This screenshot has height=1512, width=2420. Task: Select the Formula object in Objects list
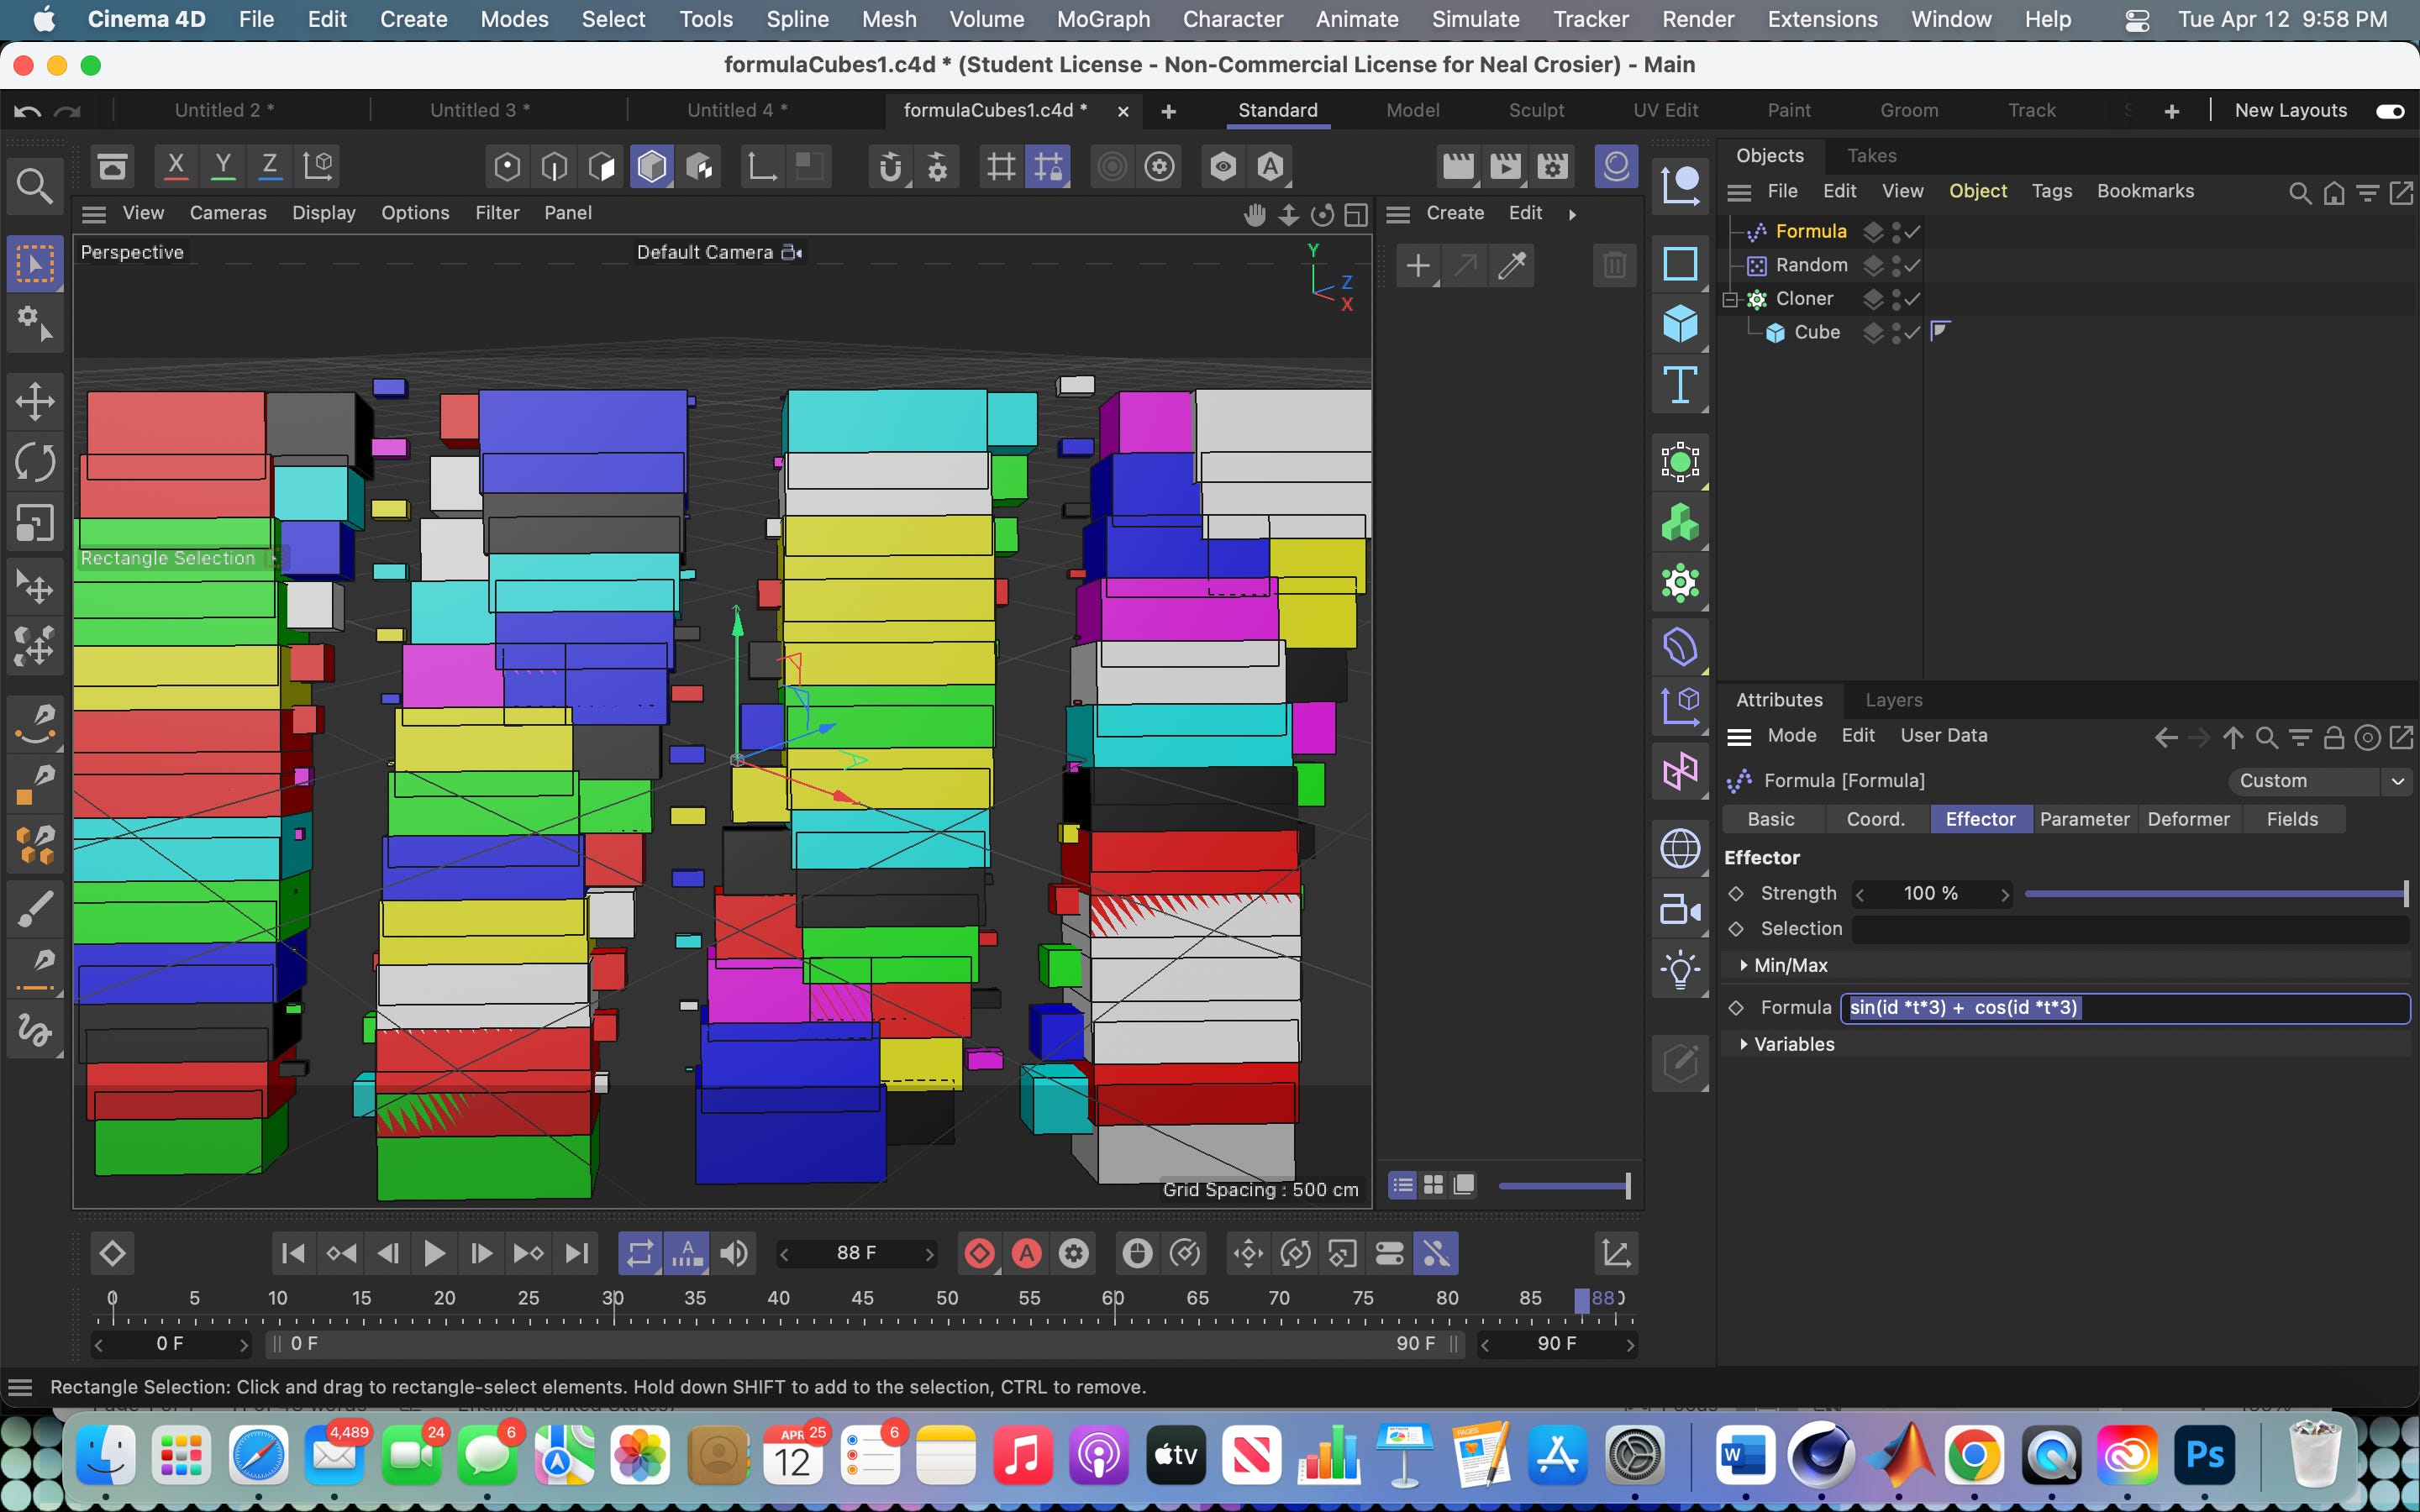click(1810, 231)
